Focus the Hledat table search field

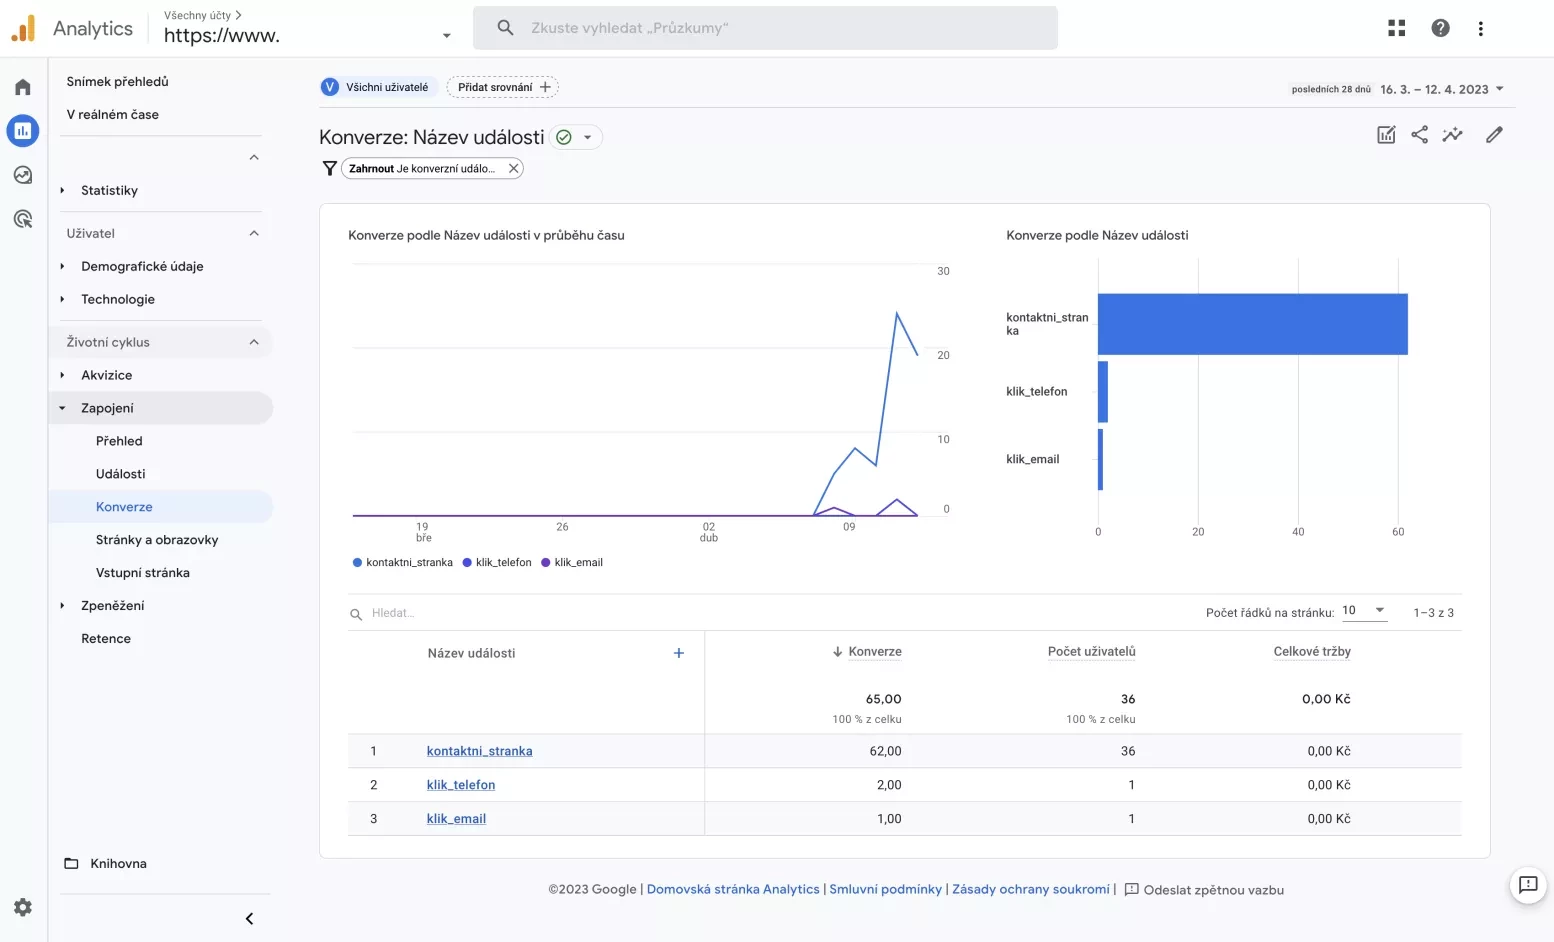[x=393, y=613]
